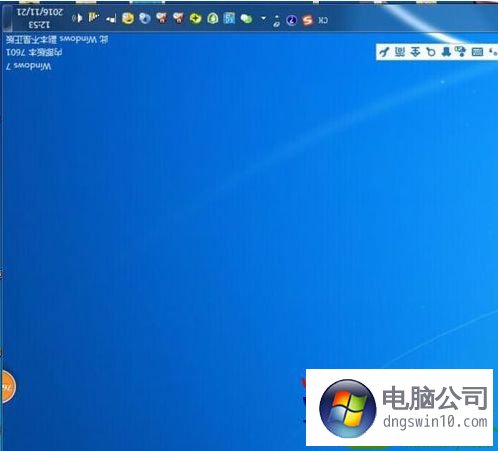Click the light blue square tray icon
Screen dimensions: 498x451
229,18
